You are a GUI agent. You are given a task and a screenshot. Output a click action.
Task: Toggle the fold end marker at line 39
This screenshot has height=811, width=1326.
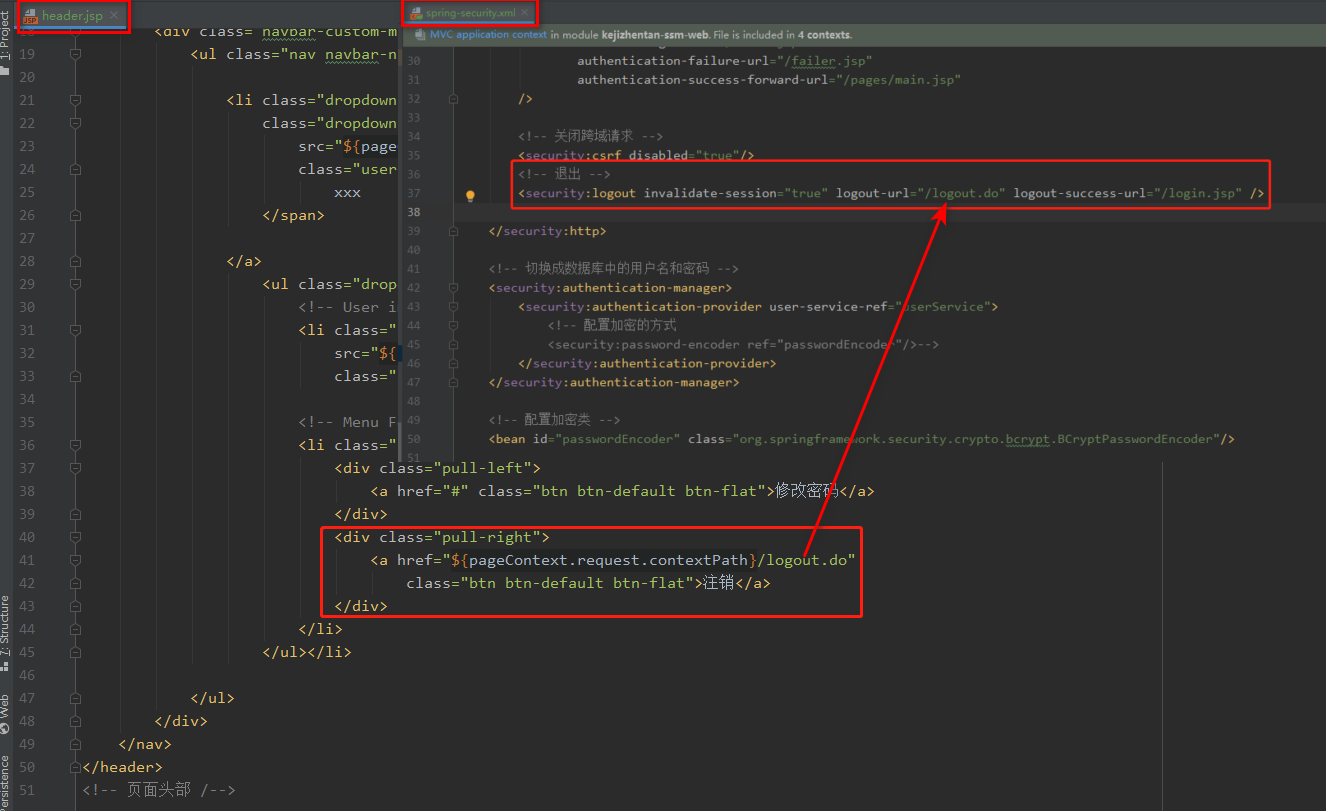pyautogui.click(x=75, y=514)
